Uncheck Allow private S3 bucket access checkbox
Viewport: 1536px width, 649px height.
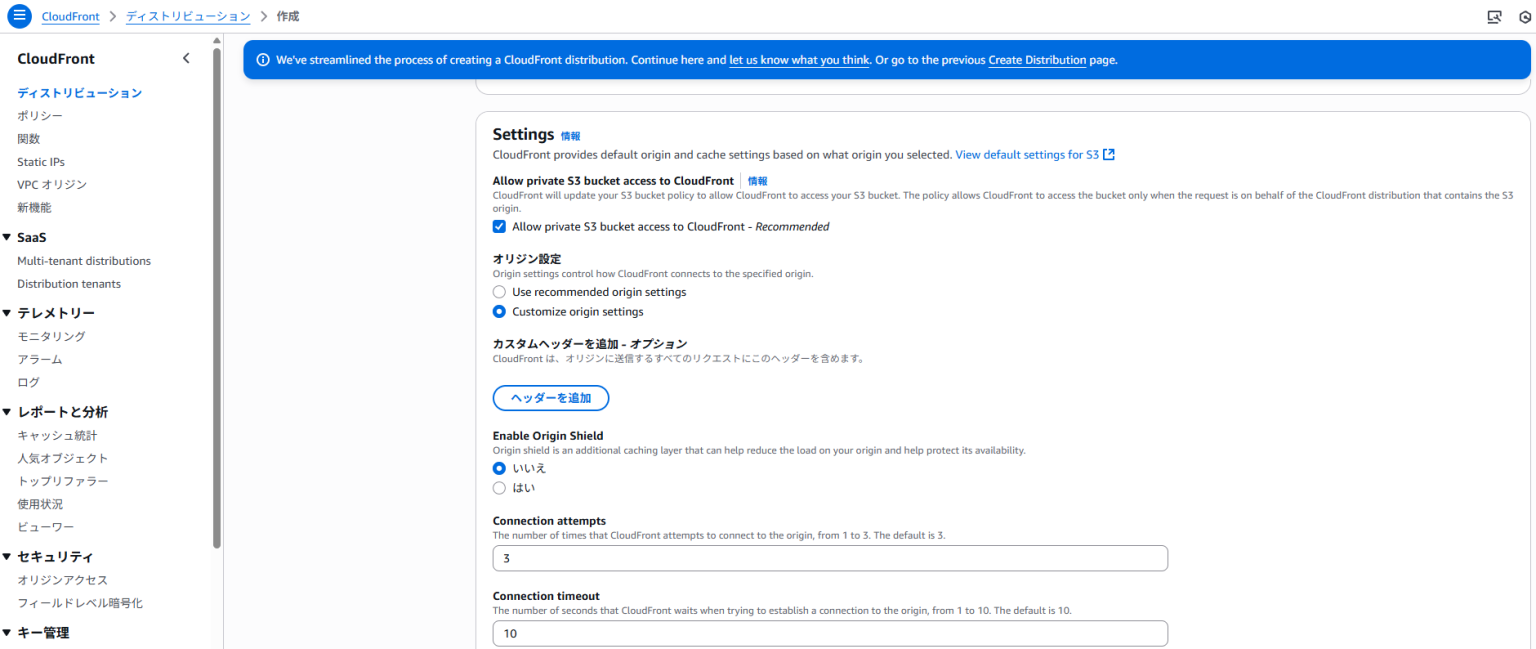coord(499,226)
